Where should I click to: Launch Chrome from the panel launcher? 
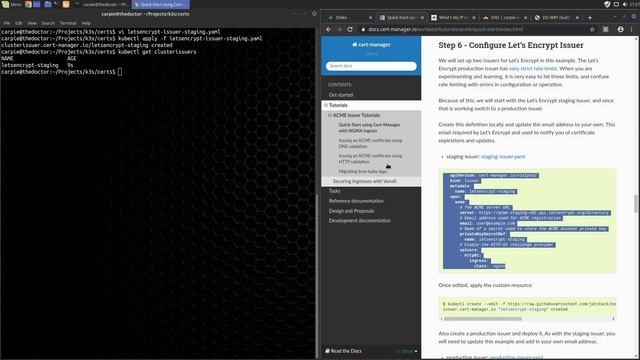[x=28, y=4]
